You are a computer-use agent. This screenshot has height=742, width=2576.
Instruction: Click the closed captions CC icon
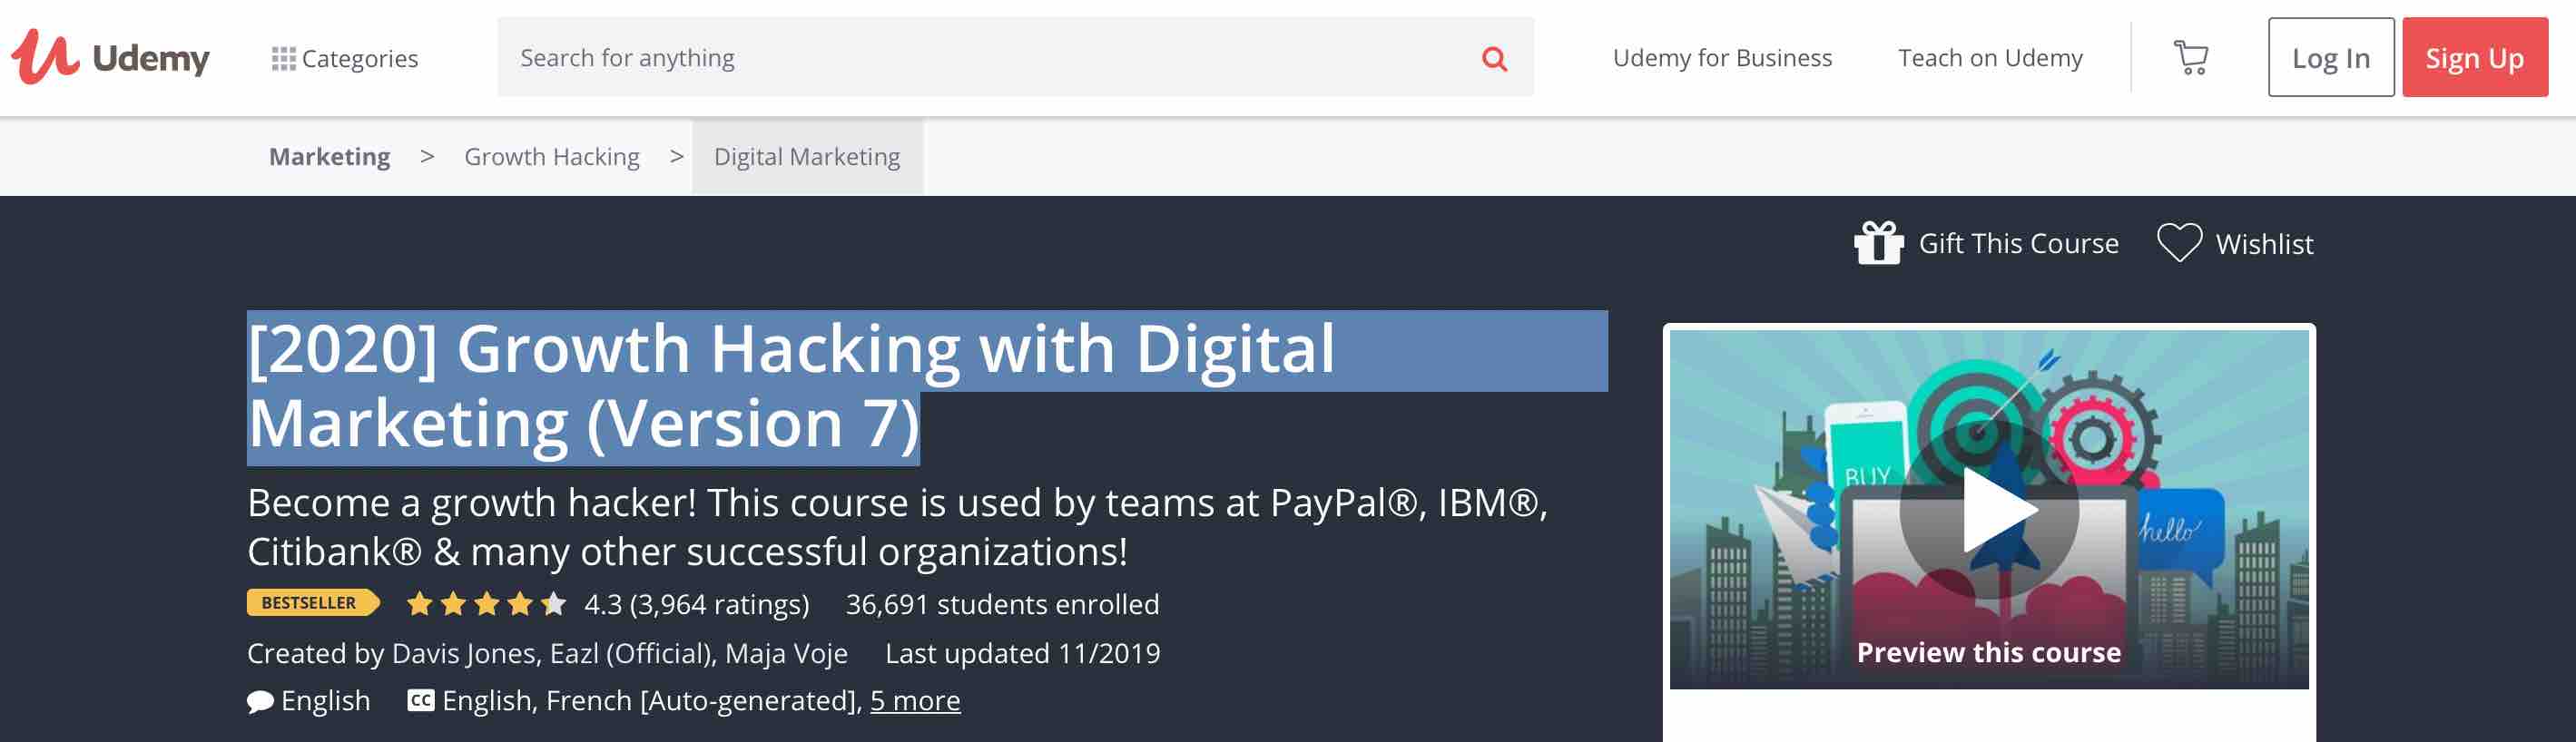421,700
